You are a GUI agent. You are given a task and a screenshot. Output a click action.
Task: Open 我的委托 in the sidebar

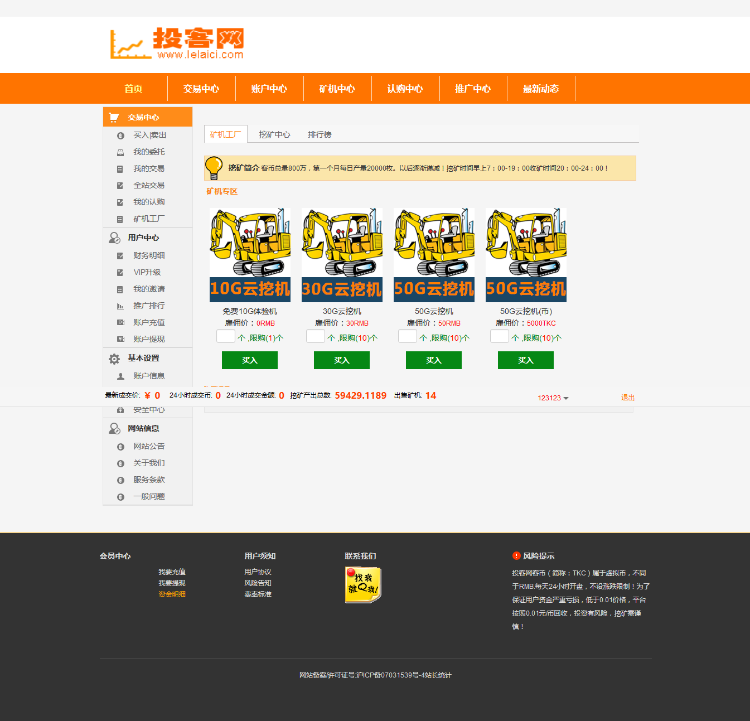coord(149,152)
